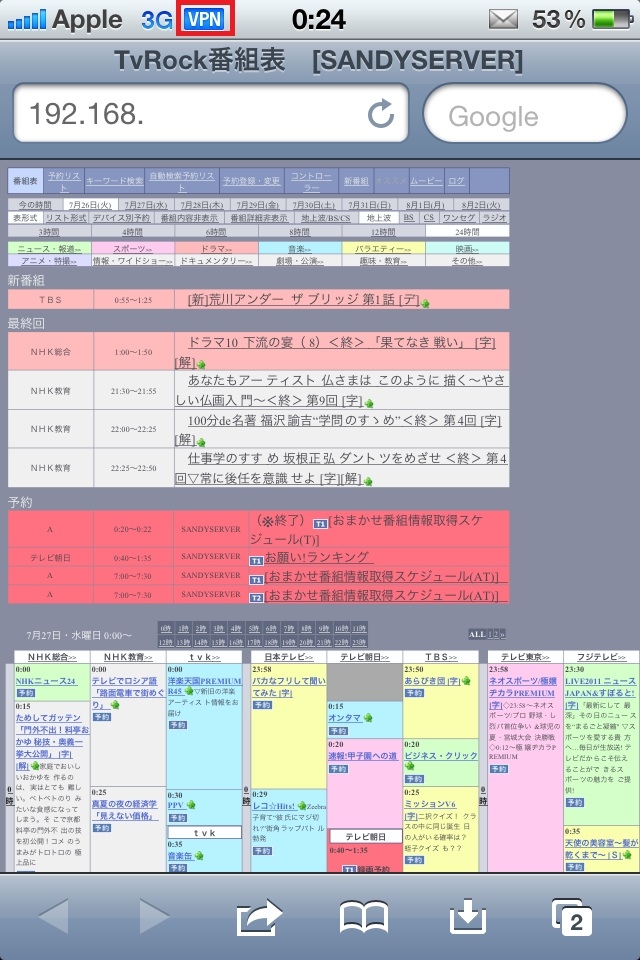The width and height of the screenshot is (640, 960).
Task: Open the share action icon
Action: point(258,917)
